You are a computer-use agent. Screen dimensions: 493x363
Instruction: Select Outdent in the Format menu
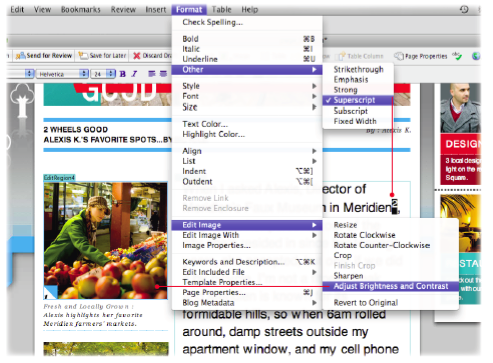(x=247, y=182)
